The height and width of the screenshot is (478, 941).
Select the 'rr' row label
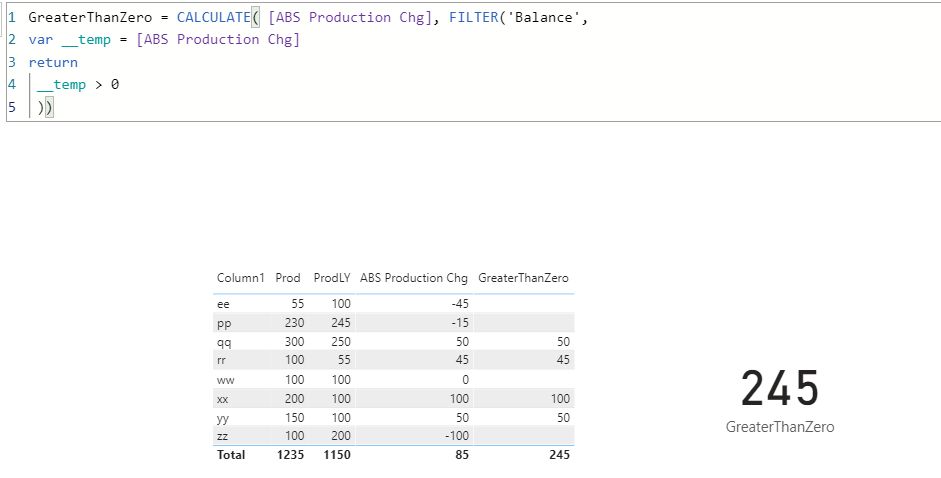[x=221, y=360]
